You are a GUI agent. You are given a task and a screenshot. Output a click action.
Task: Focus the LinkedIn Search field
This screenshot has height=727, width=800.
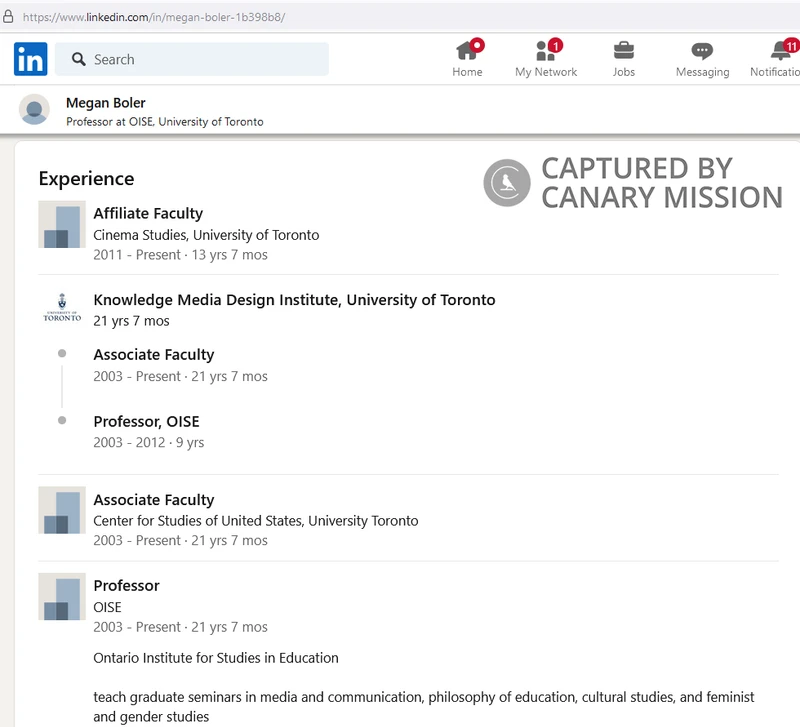(x=192, y=59)
